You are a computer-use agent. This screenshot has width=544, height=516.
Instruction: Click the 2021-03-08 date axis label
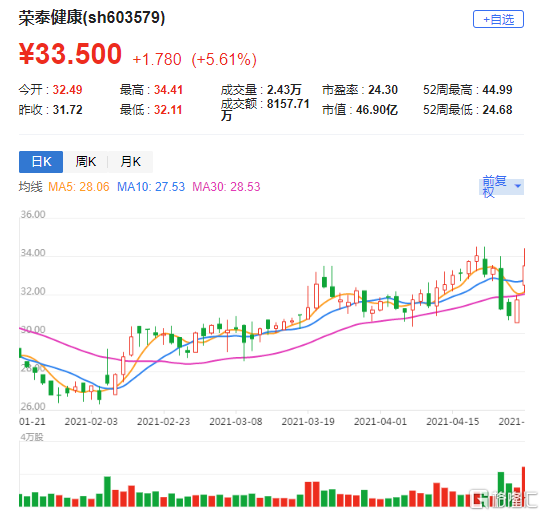(236, 422)
